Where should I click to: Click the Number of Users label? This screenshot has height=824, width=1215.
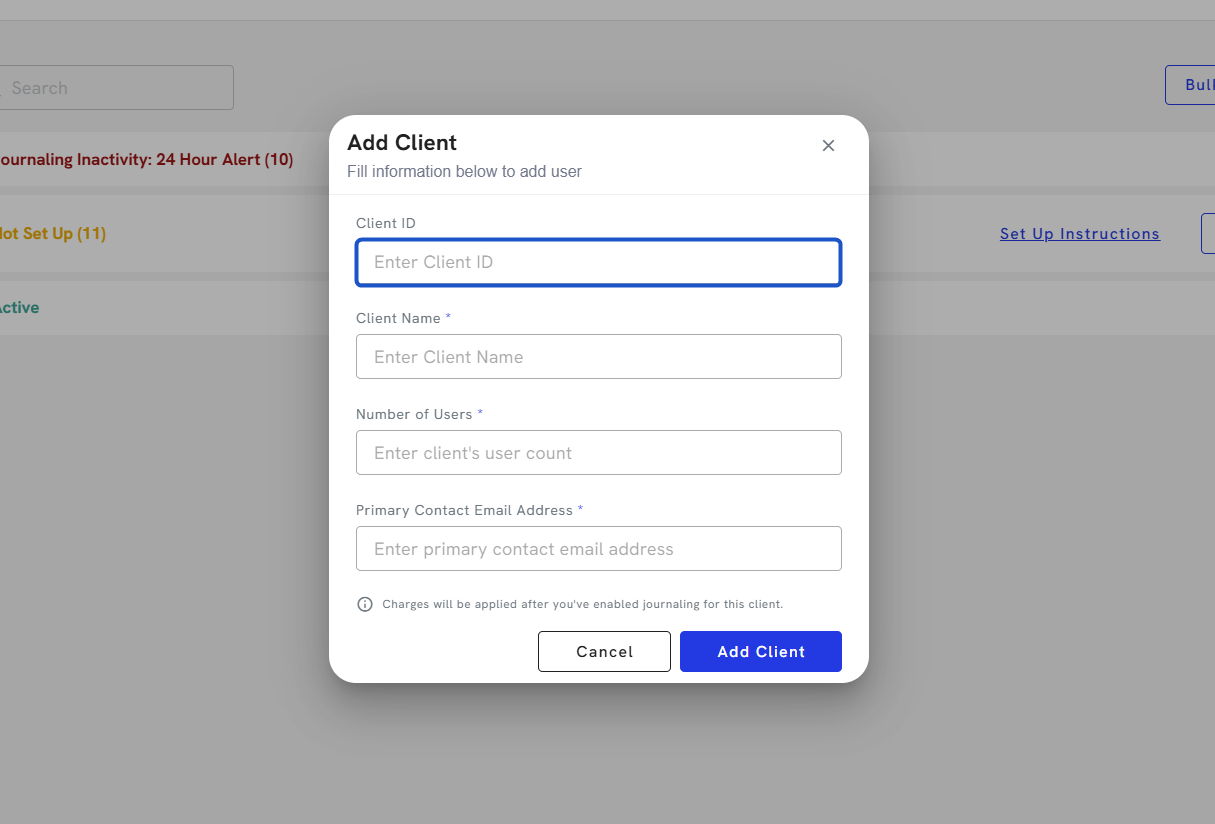[x=414, y=414]
